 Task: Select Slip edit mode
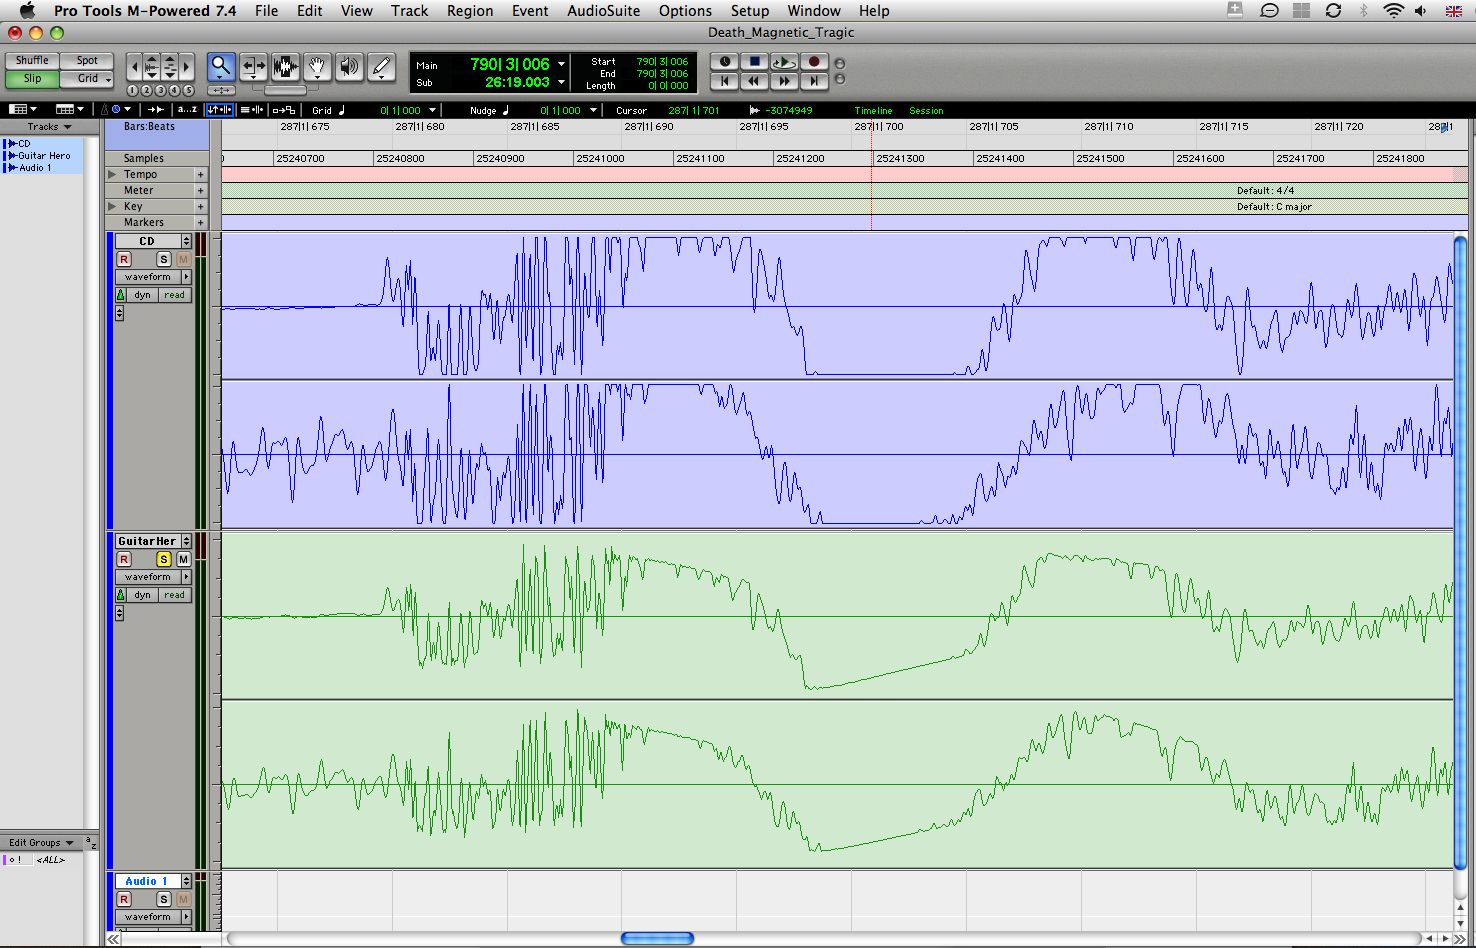32,78
